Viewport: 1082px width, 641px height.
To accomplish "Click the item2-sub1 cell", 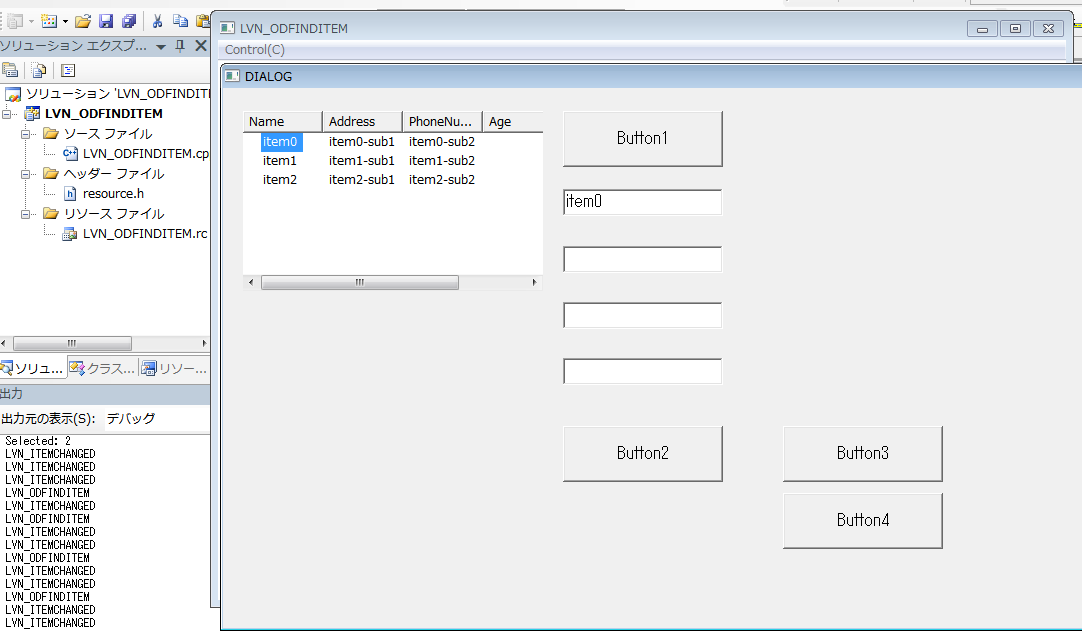I will pos(362,179).
